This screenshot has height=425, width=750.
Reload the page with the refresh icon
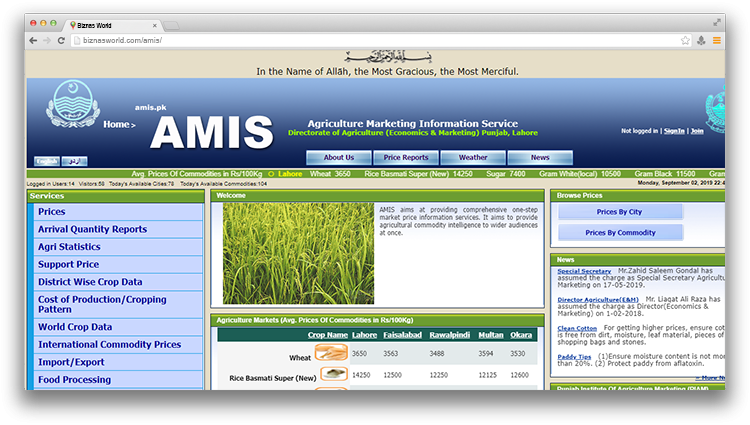coord(62,40)
